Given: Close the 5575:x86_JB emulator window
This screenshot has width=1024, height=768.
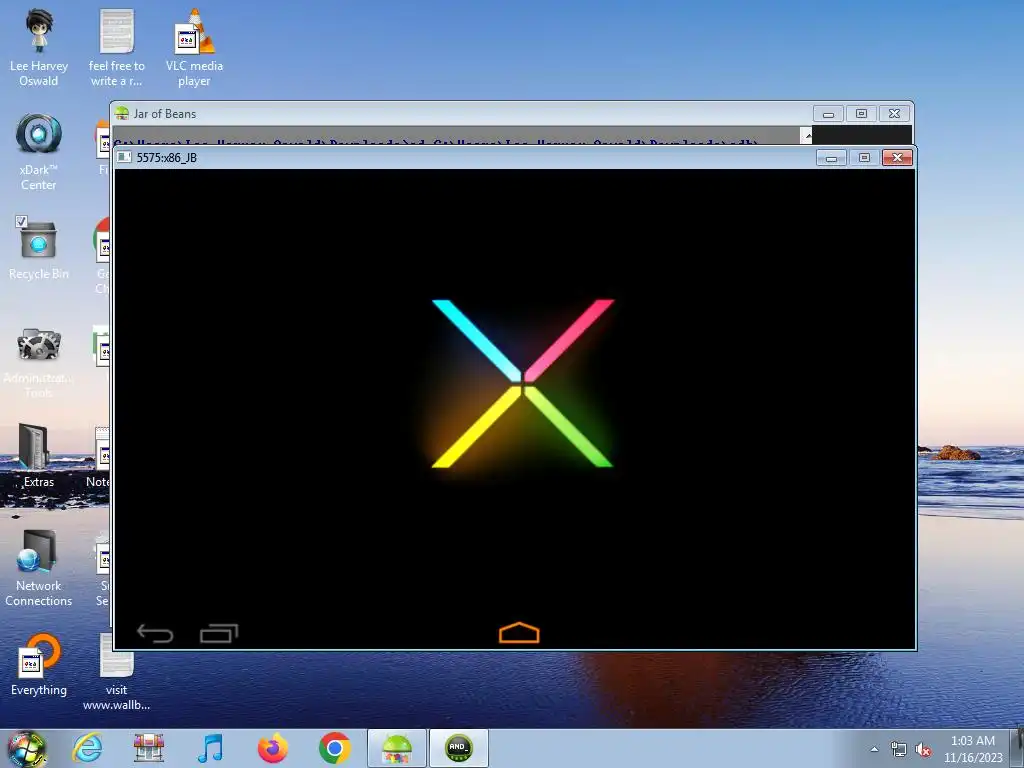Looking at the screenshot, I should pos(897,157).
